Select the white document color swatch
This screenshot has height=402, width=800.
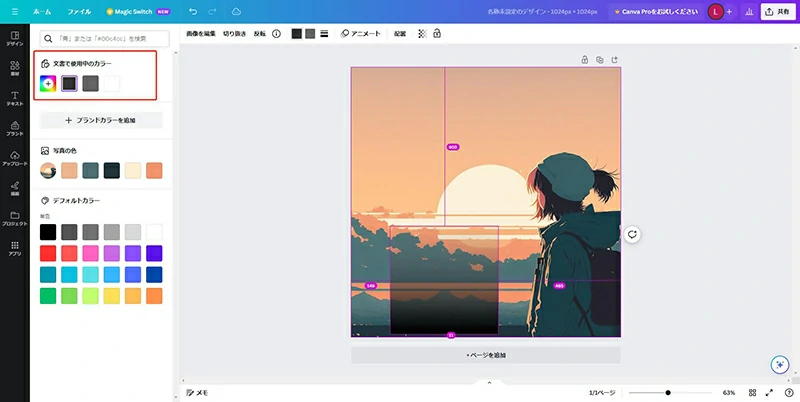click(112, 84)
